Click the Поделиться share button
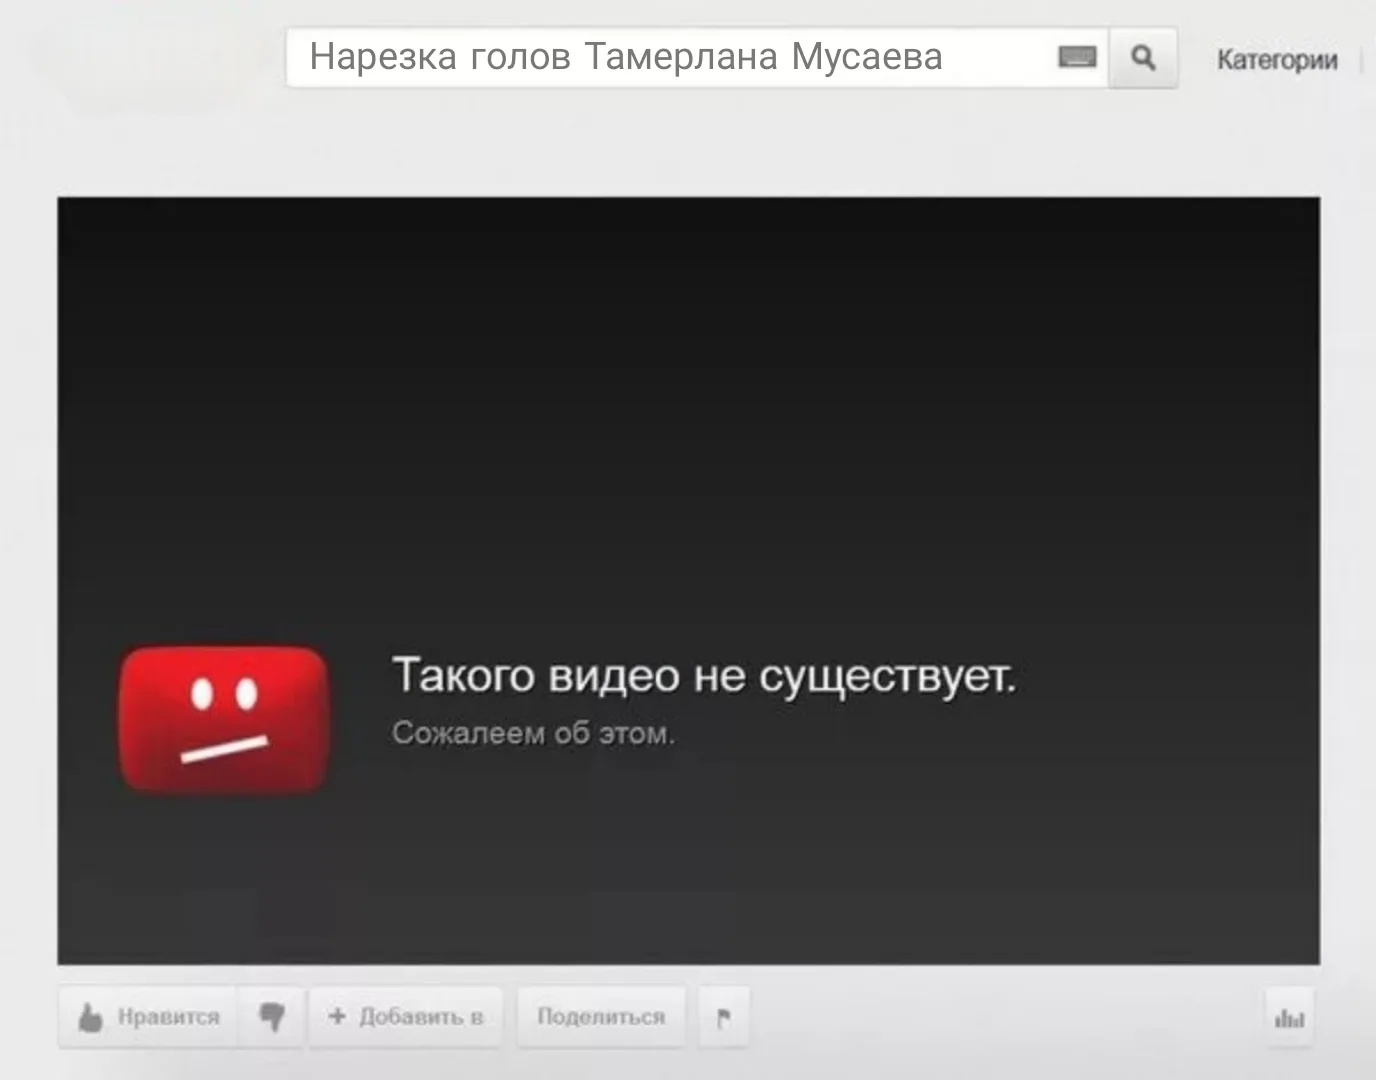Image resolution: width=1376 pixels, height=1080 pixels. click(601, 1017)
